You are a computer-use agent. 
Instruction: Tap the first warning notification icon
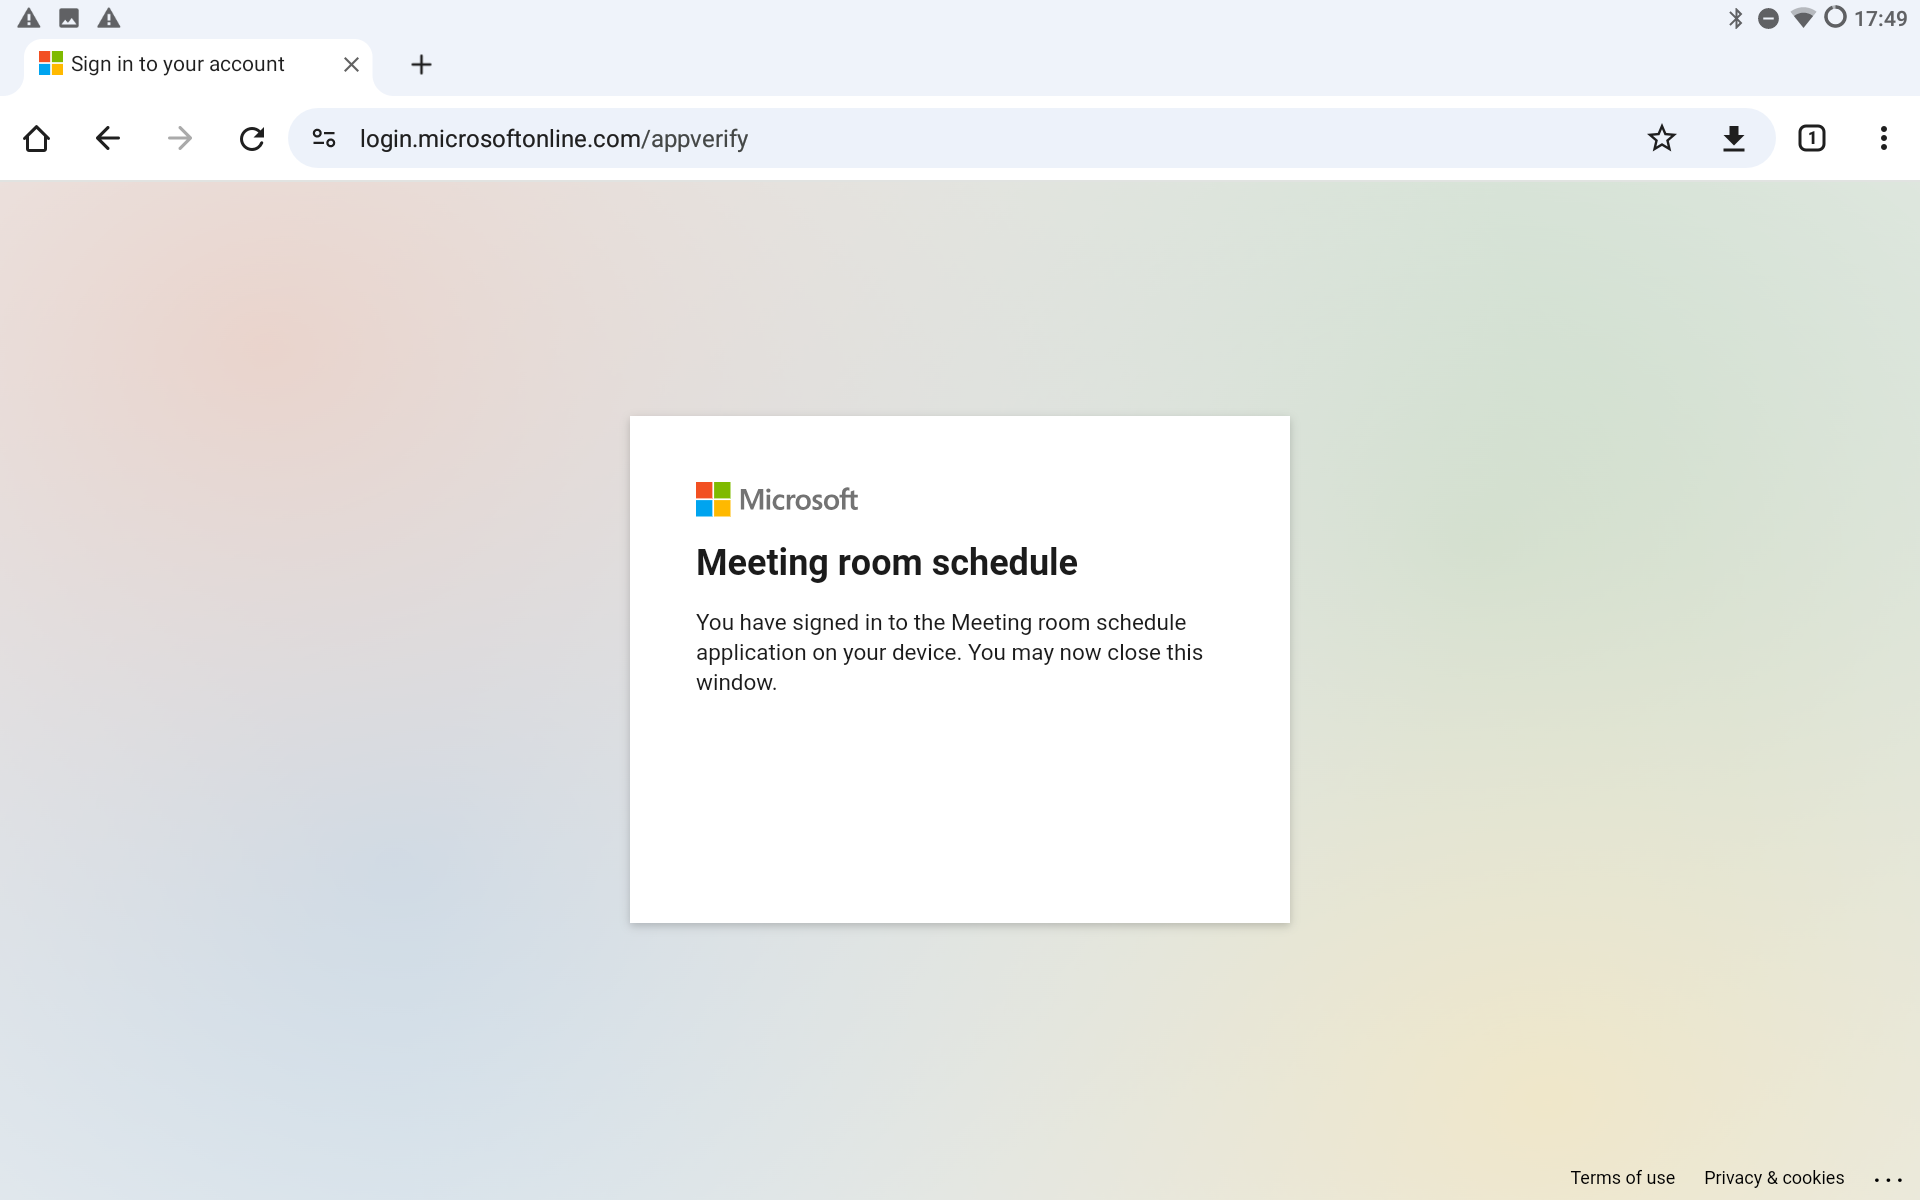click(28, 18)
